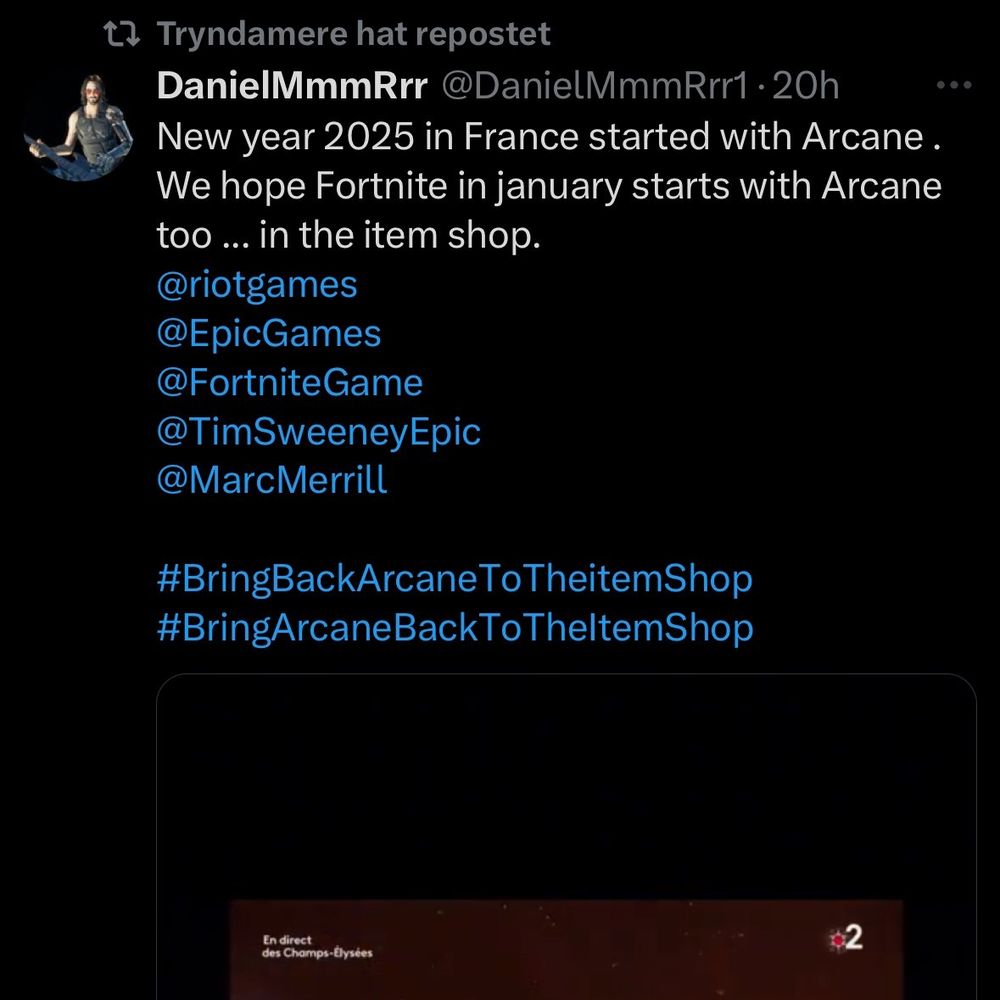This screenshot has width=1000, height=1000.
Task: Click the repost arrows icon beside Tryndamere
Action: (121, 34)
